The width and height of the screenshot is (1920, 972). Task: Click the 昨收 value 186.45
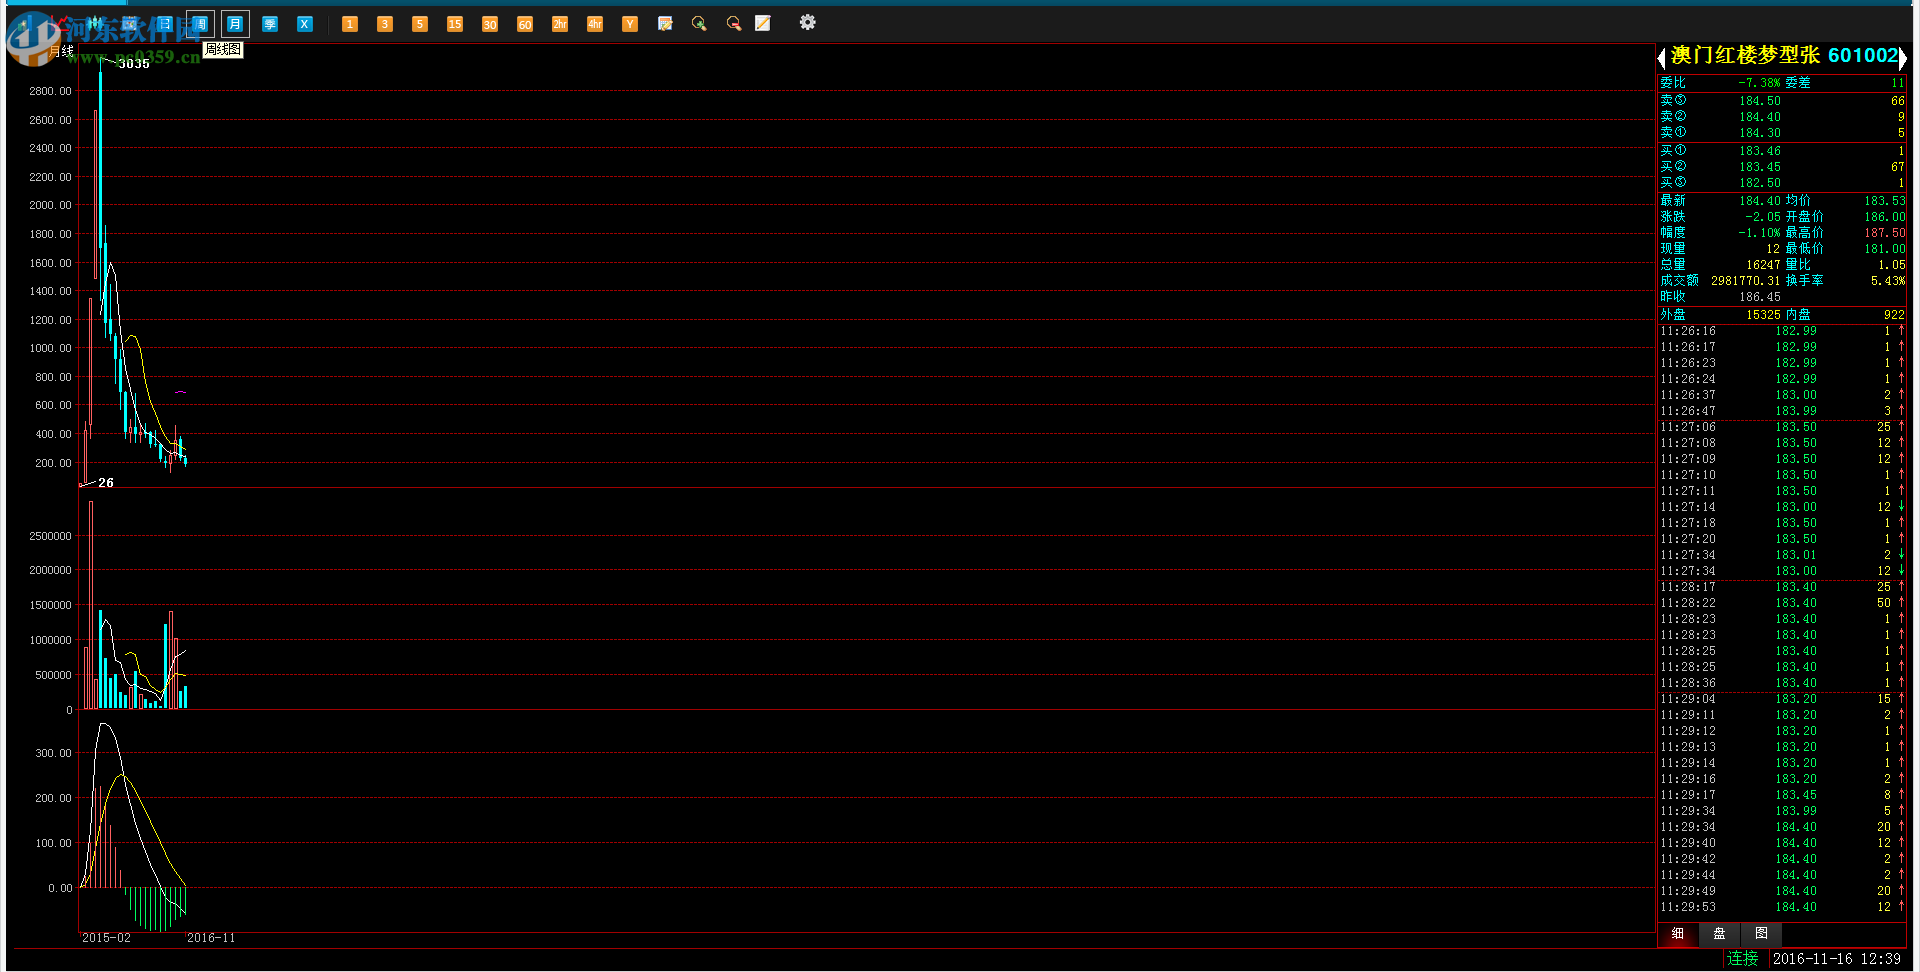1759,297
